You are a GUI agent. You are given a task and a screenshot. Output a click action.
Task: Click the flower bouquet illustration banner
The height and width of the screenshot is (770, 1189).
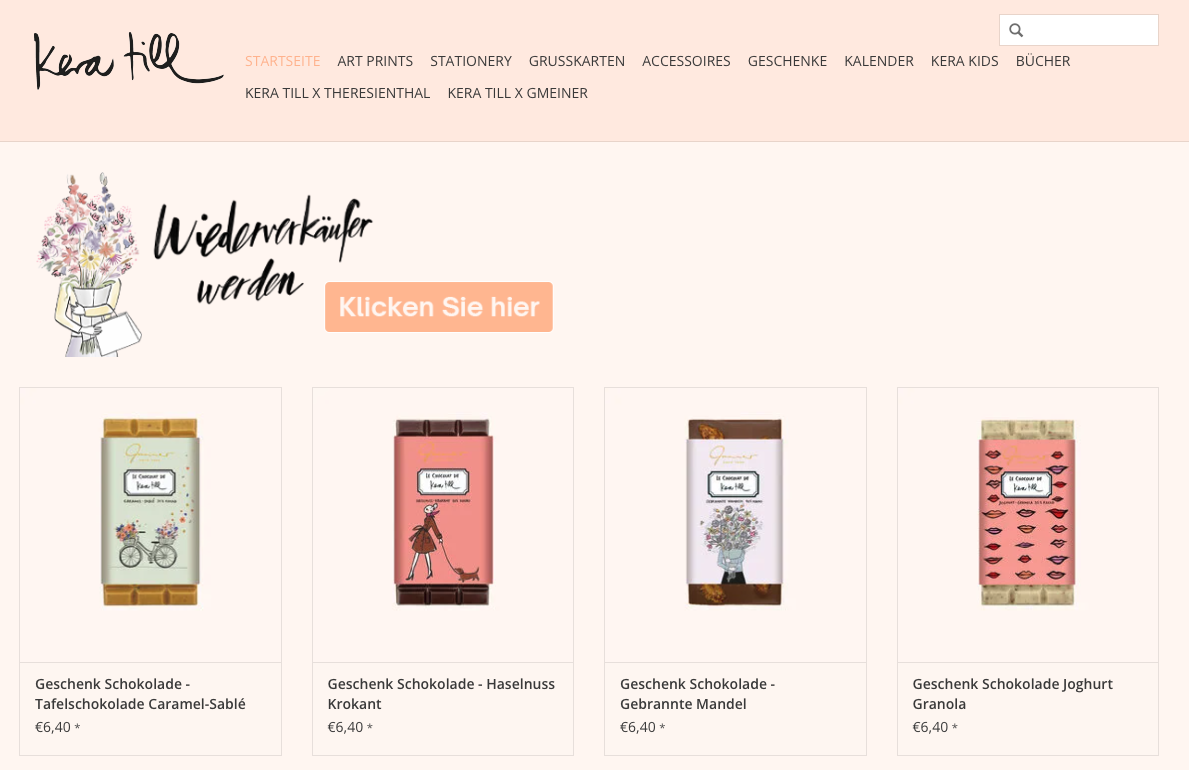[89, 264]
